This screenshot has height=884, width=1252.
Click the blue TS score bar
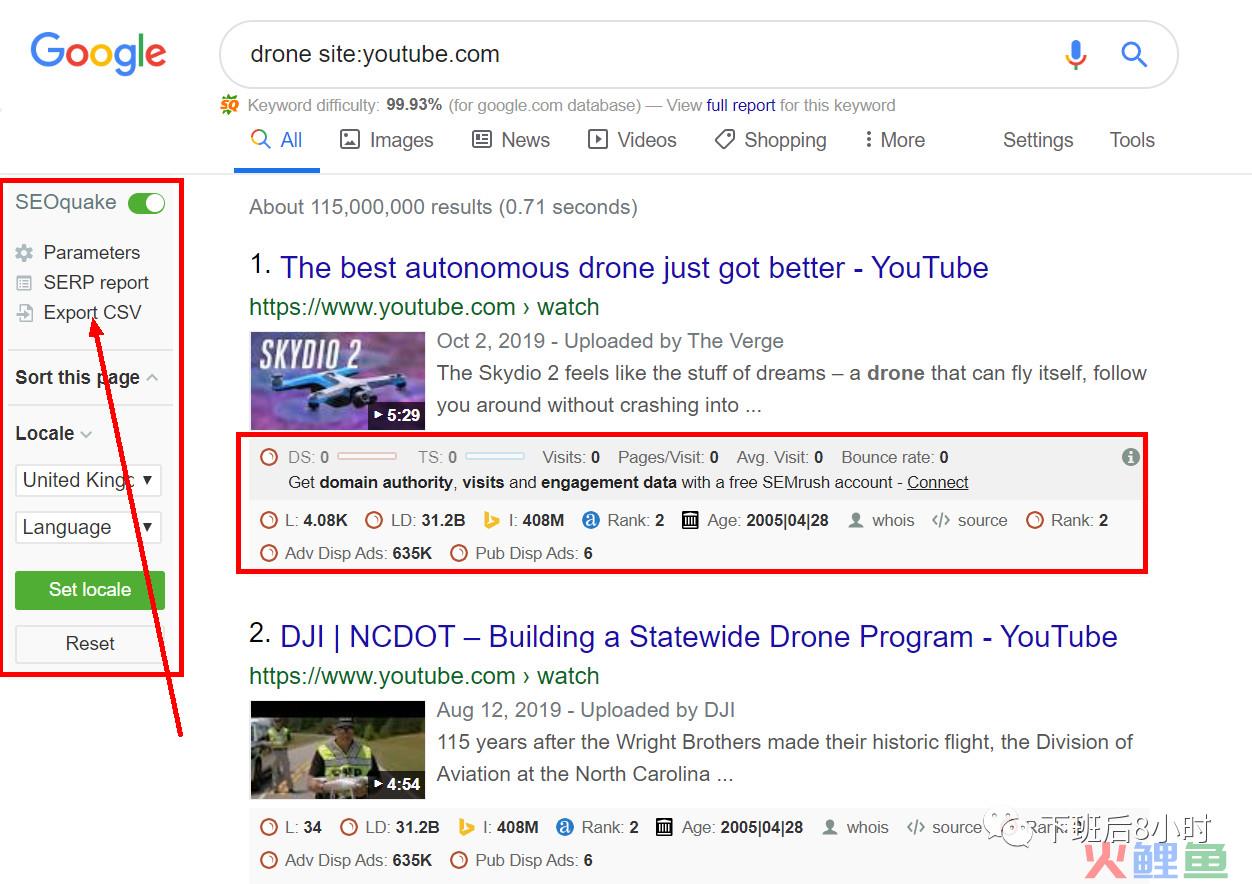[495, 457]
